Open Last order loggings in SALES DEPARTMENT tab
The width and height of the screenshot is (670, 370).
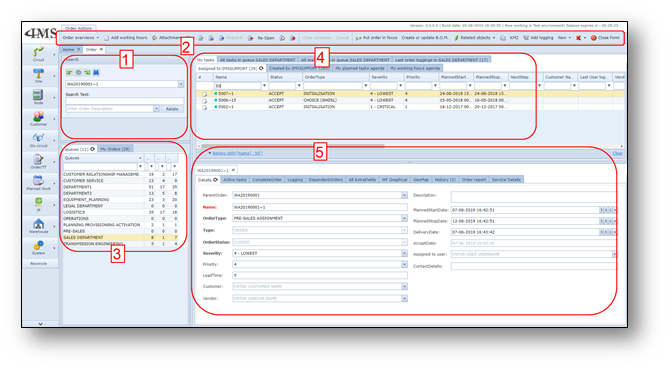(x=441, y=60)
